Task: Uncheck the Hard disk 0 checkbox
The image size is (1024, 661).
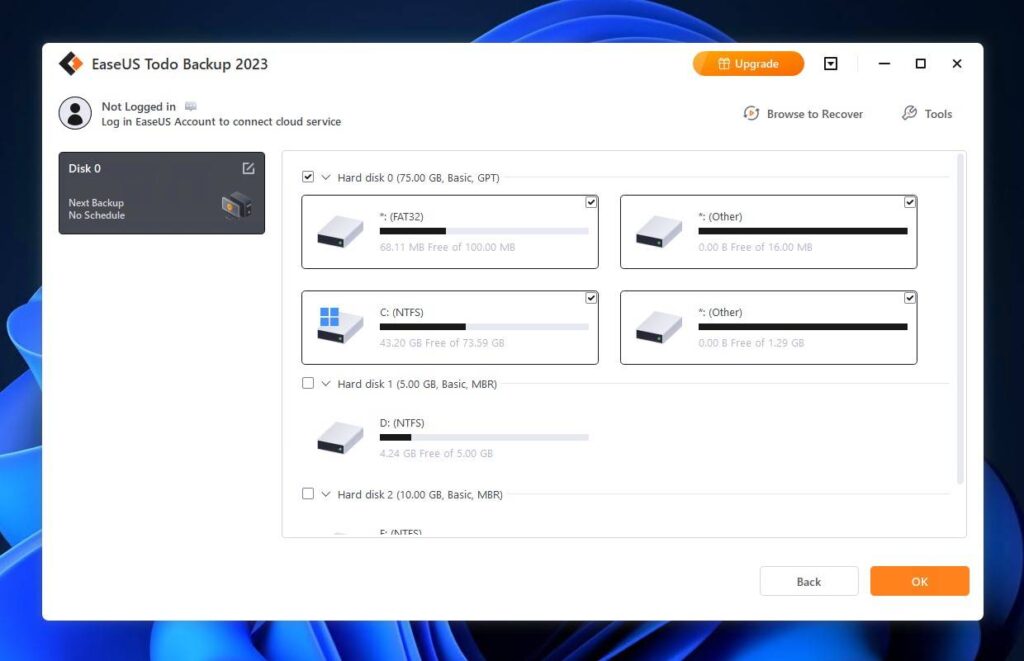Action: tap(309, 176)
